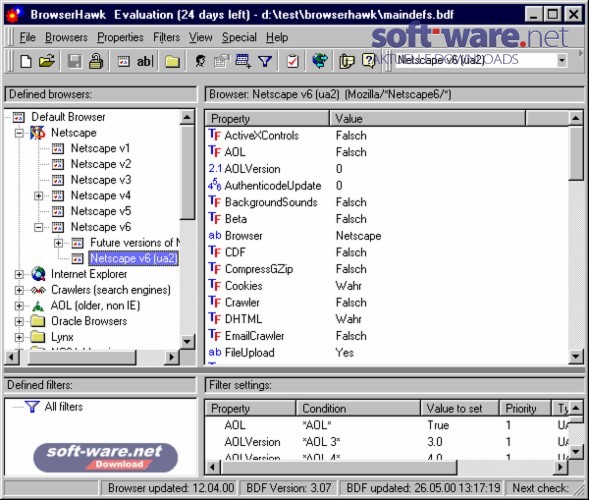
Task: Click the Oracle Browsers folder icon
Action: point(38,321)
